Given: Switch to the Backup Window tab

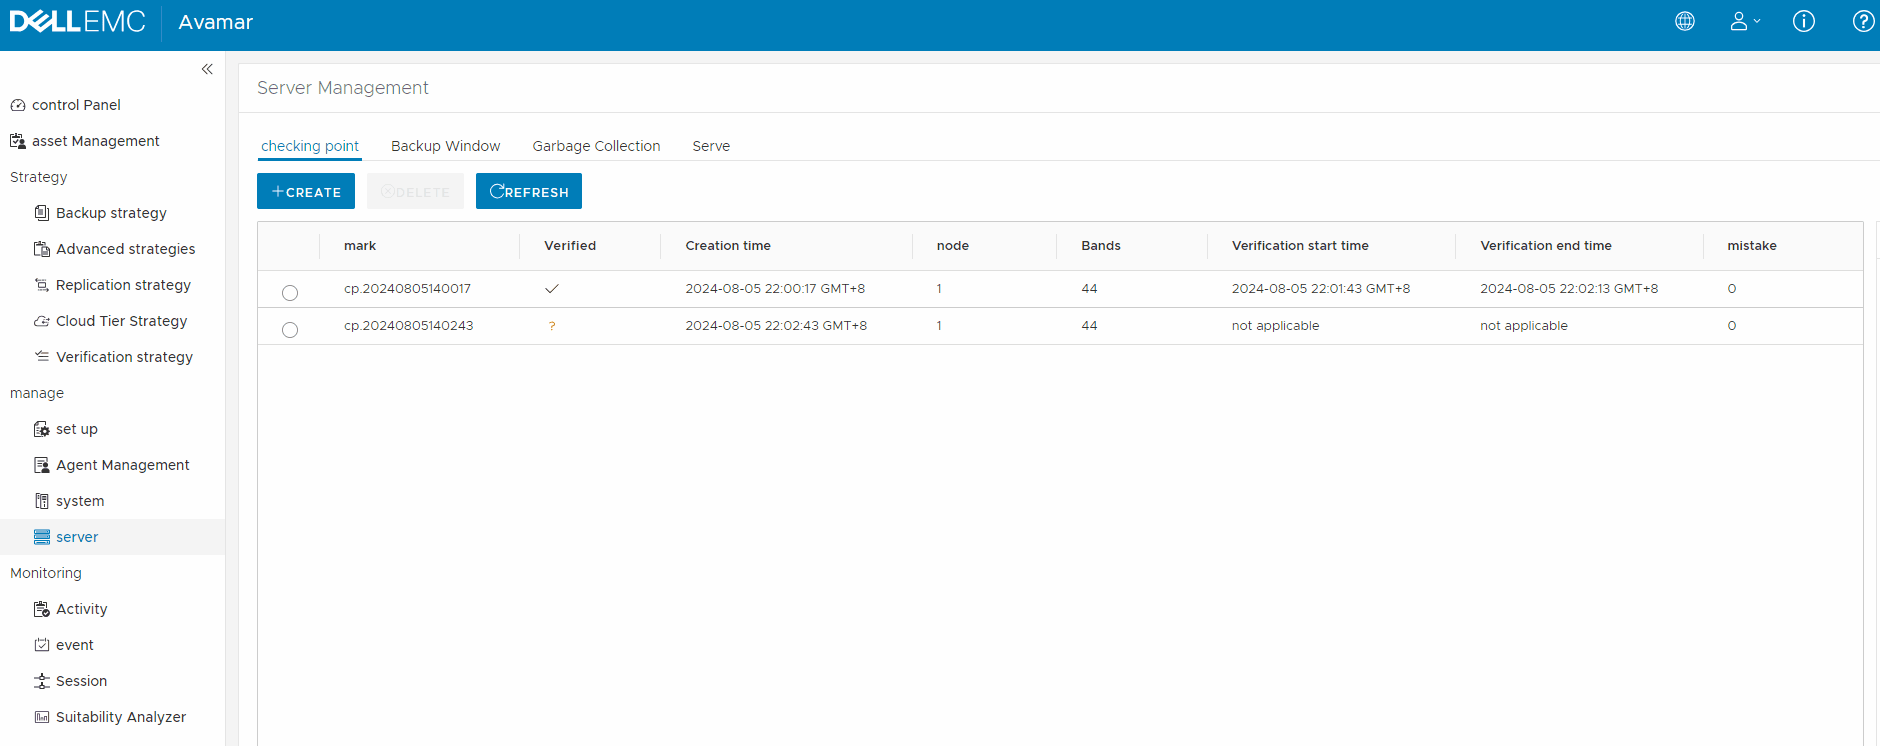Looking at the screenshot, I should (445, 146).
